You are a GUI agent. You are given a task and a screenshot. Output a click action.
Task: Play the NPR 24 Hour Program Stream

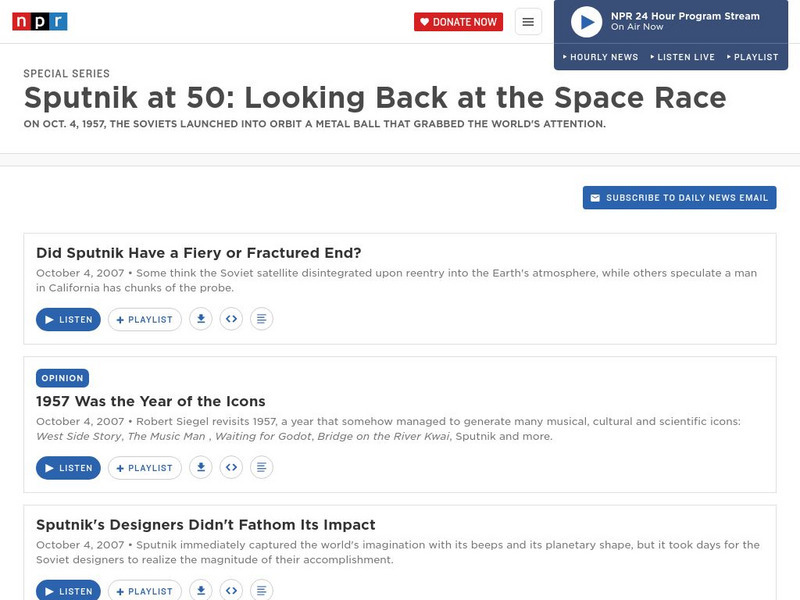click(x=586, y=22)
